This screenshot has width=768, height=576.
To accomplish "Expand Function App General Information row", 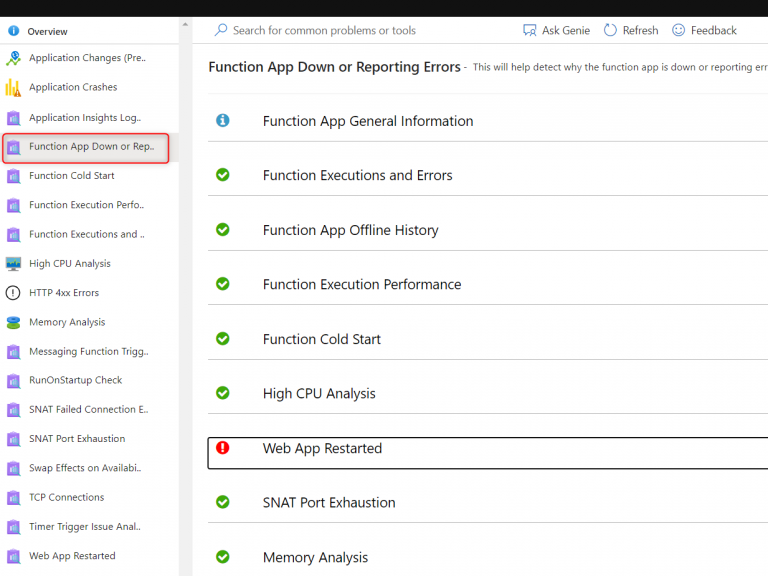I will coord(367,121).
